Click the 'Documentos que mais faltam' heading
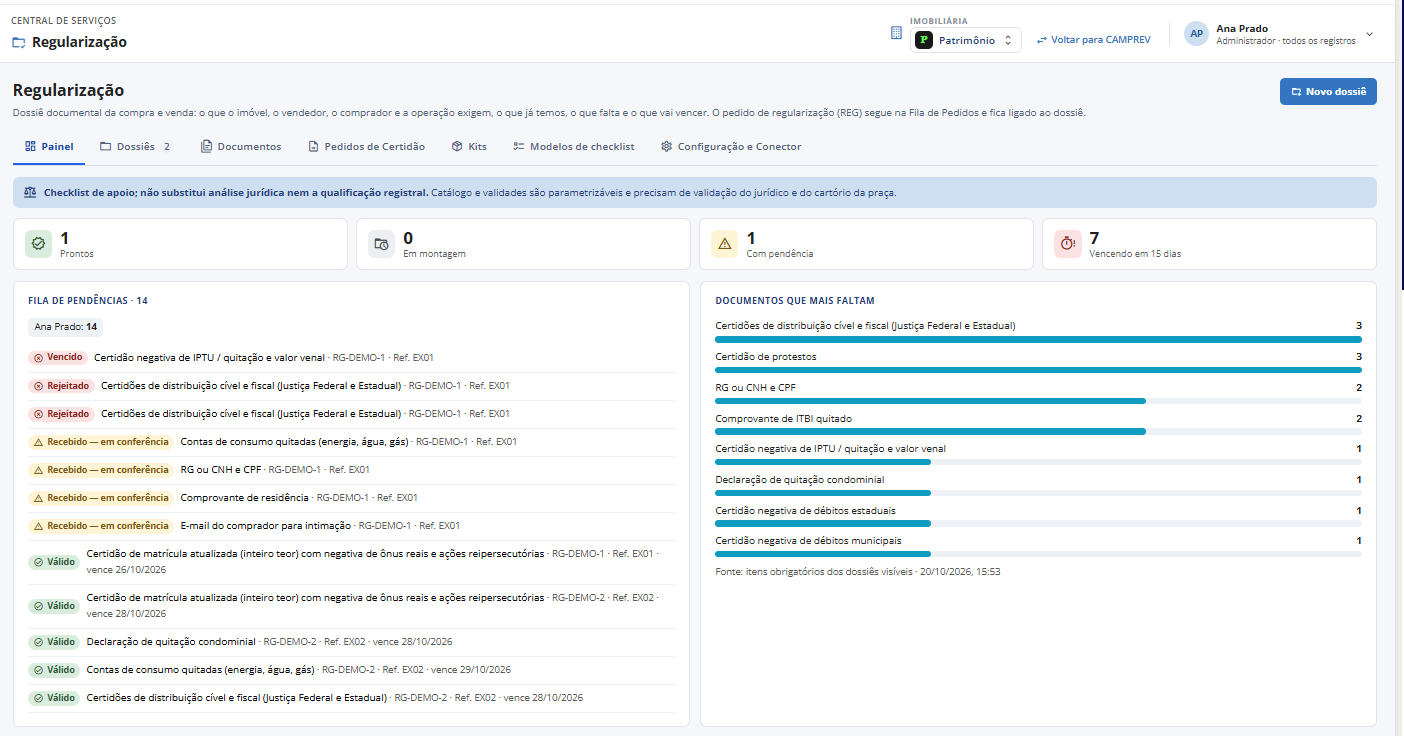 (x=794, y=300)
